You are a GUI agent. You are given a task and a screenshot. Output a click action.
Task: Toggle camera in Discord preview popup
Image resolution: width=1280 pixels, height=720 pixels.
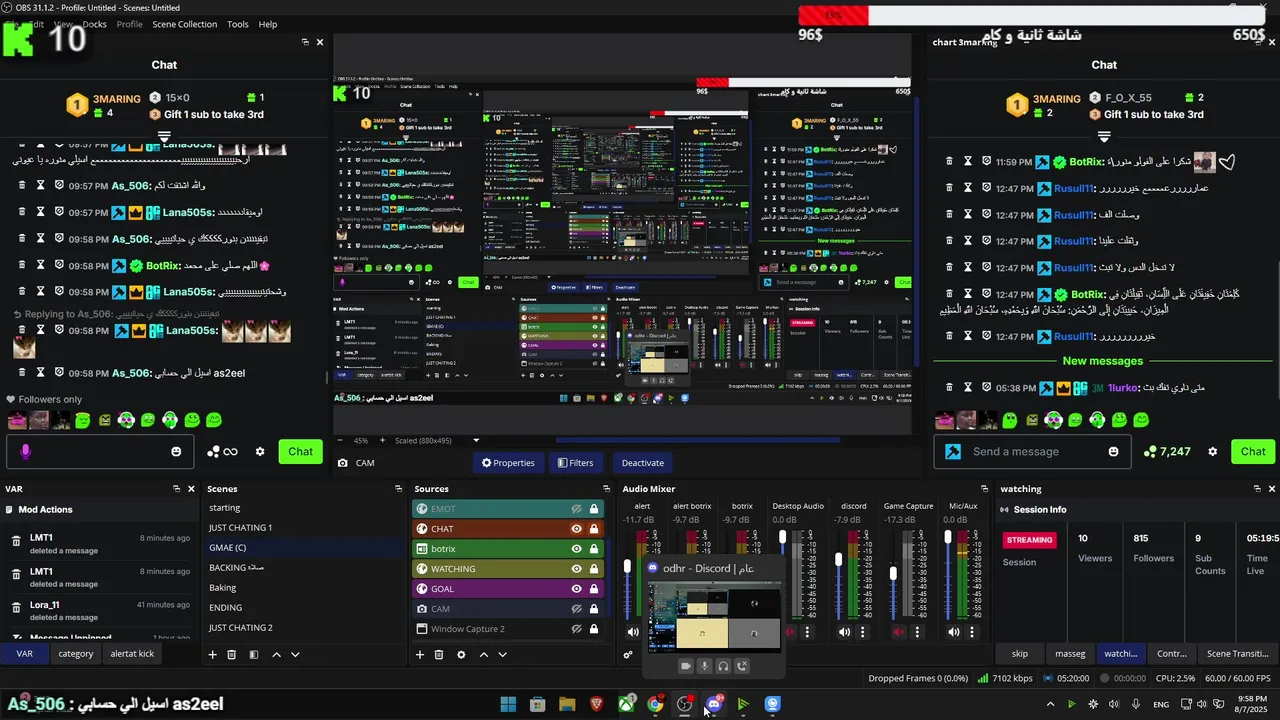pyautogui.click(x=686, y=666)
